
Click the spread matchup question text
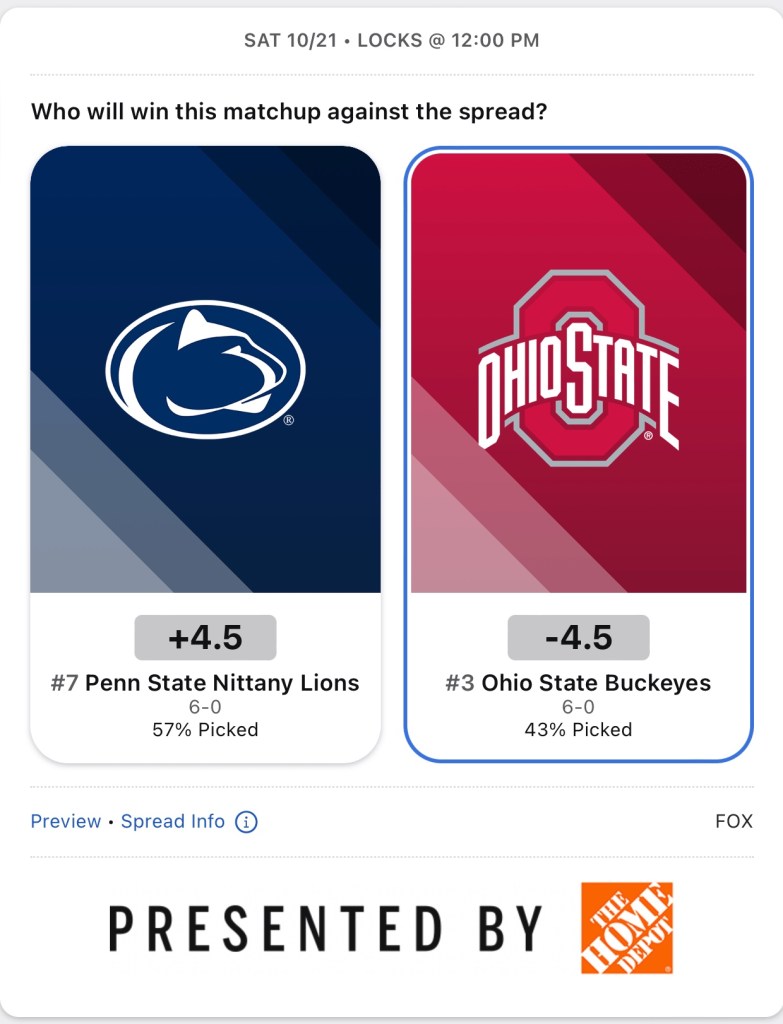(289, 111)
